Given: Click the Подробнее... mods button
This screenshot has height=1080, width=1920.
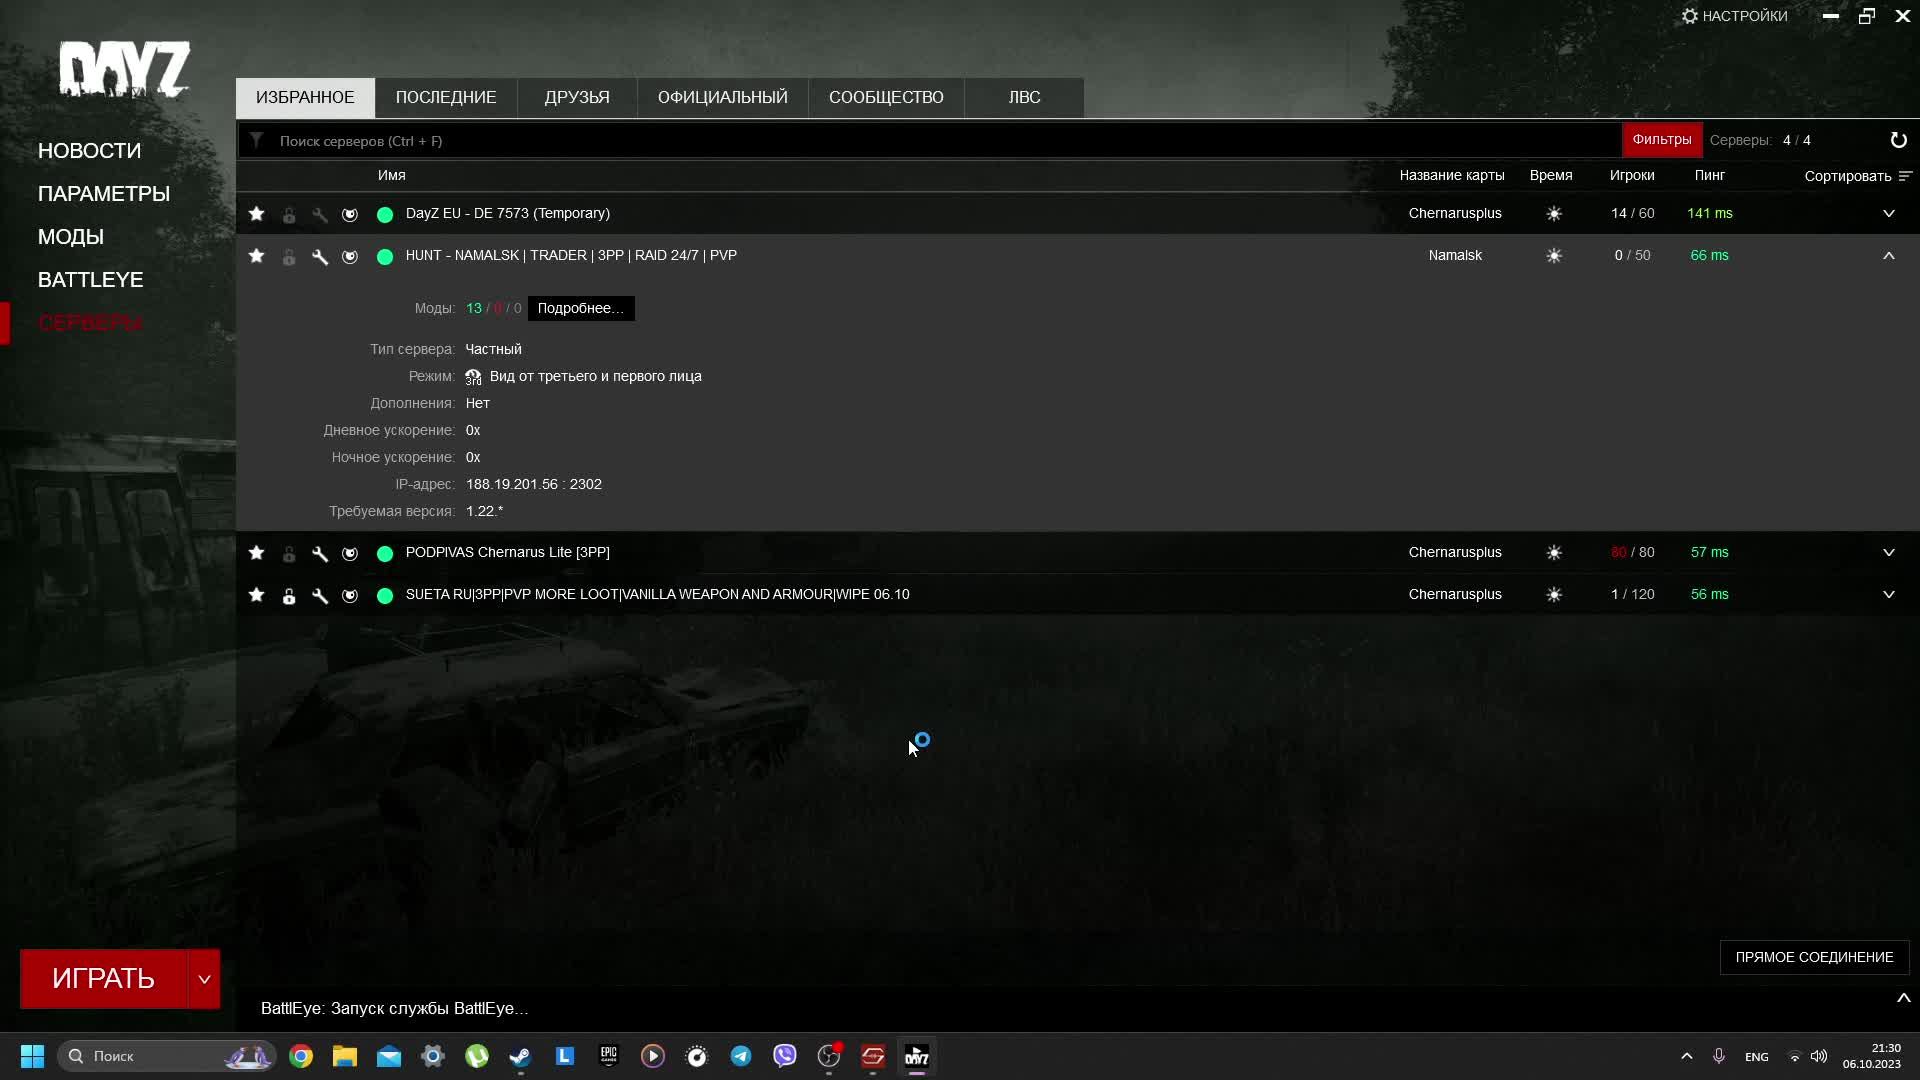Looking at the screenshot, I should [x=580, y=308].
